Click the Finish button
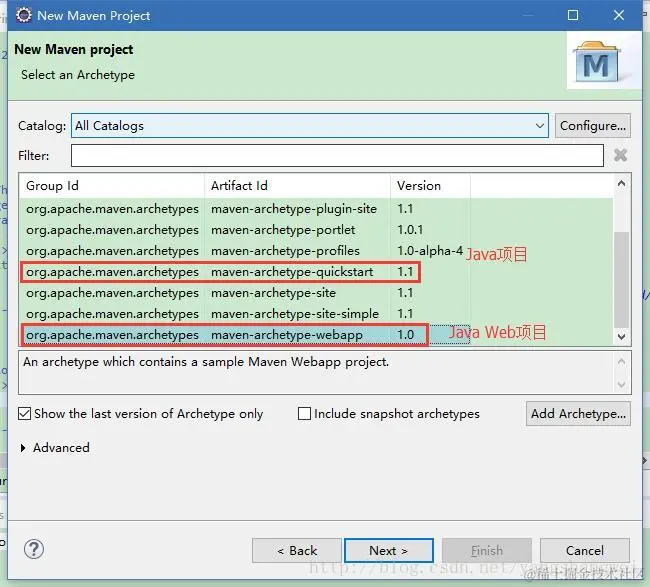 [487, 551]
